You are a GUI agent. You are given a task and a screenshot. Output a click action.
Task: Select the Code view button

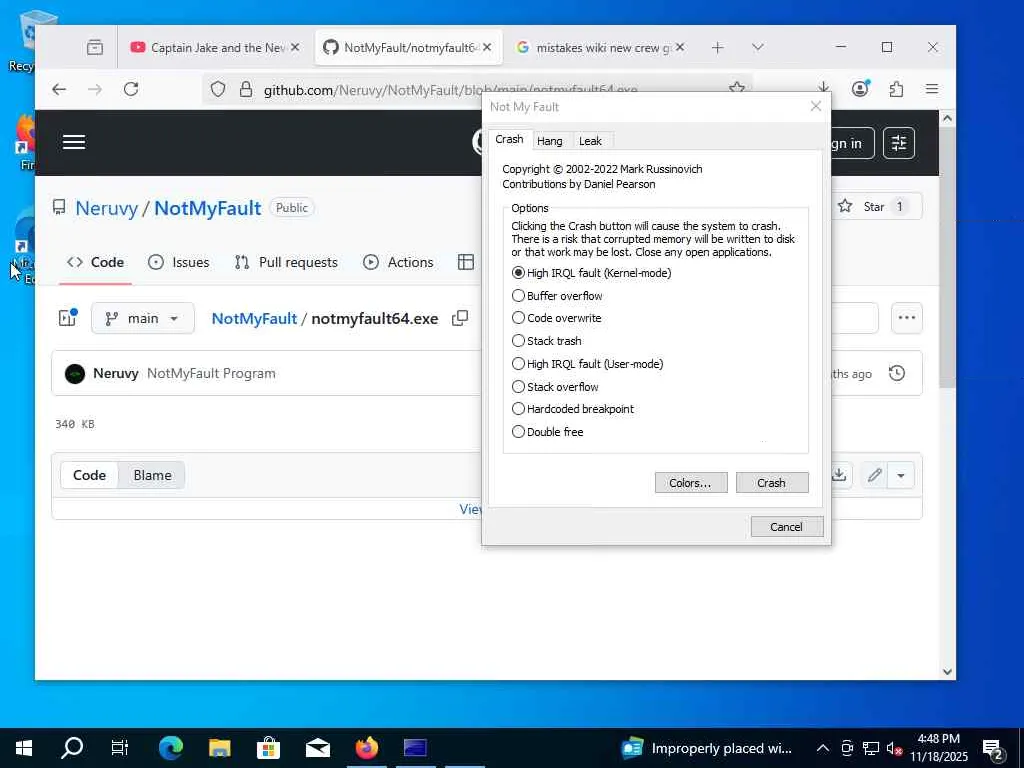89,475
